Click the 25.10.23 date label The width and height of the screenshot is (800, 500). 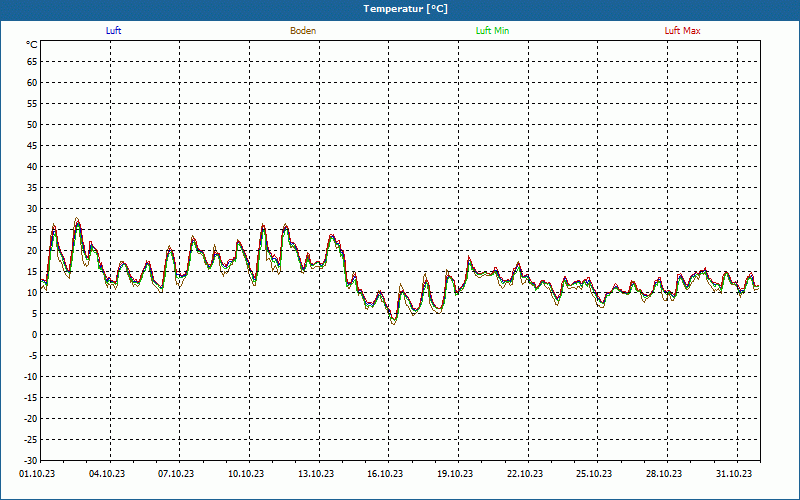coord(594,474)
